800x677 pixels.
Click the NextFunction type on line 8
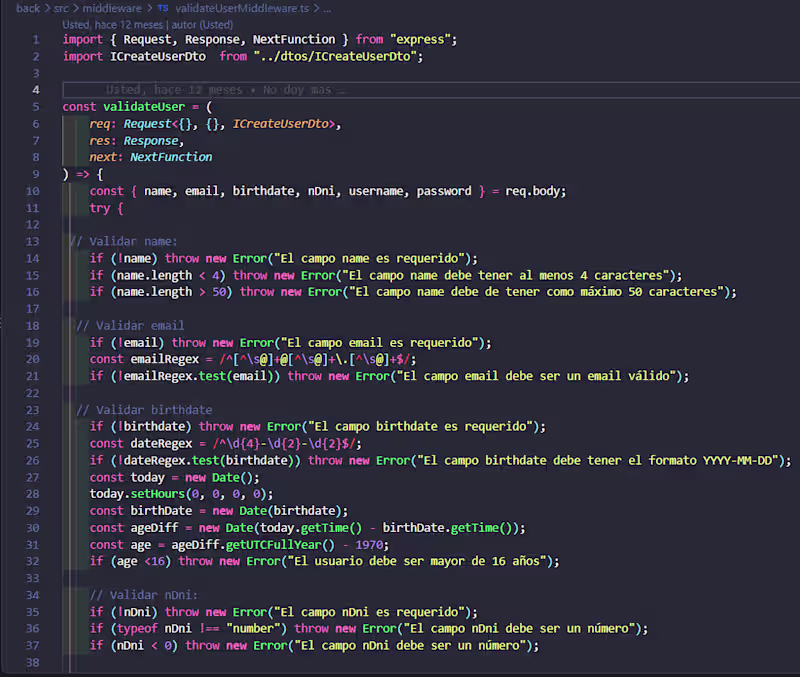coord(171,157)
